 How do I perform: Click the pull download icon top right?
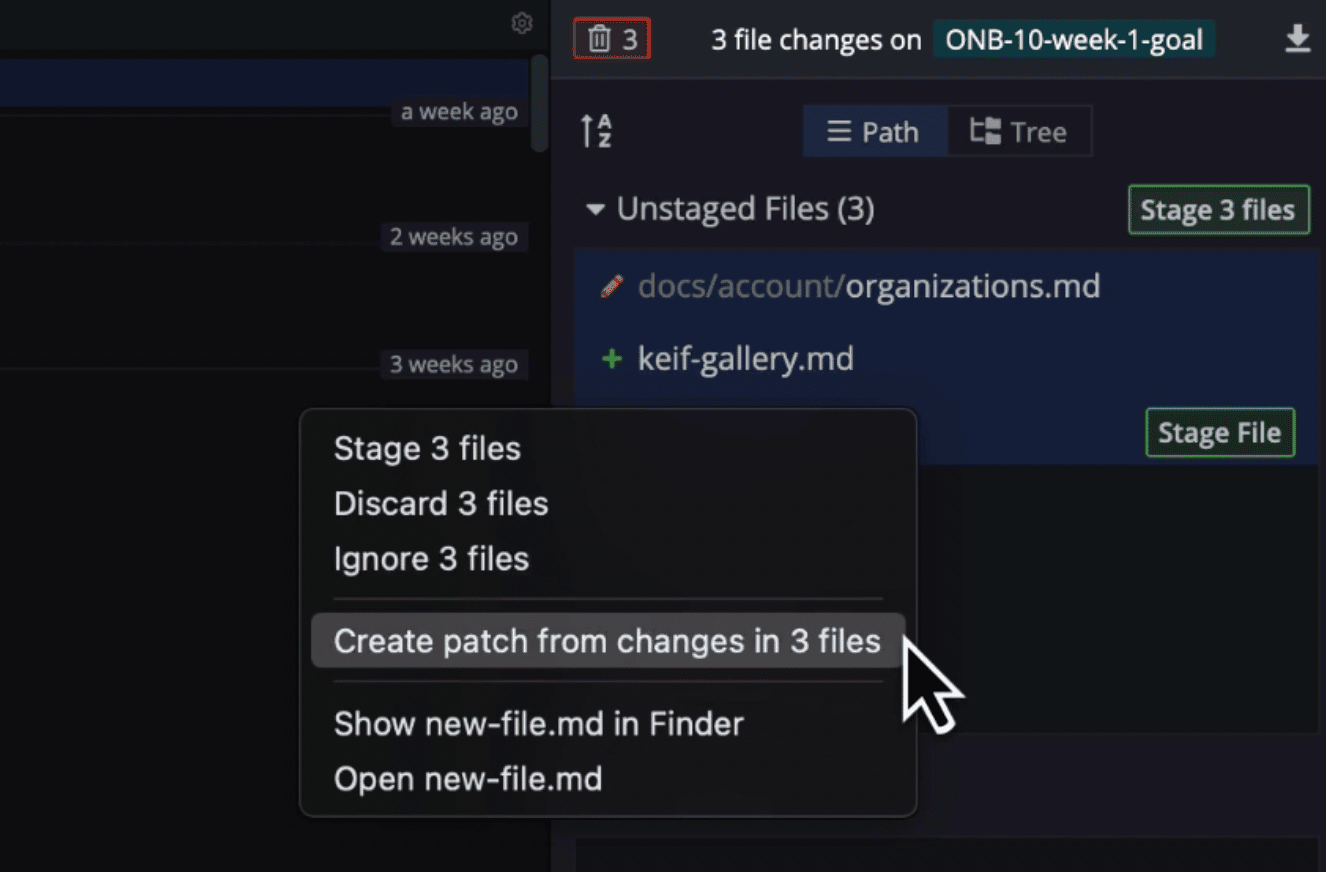1297,38
